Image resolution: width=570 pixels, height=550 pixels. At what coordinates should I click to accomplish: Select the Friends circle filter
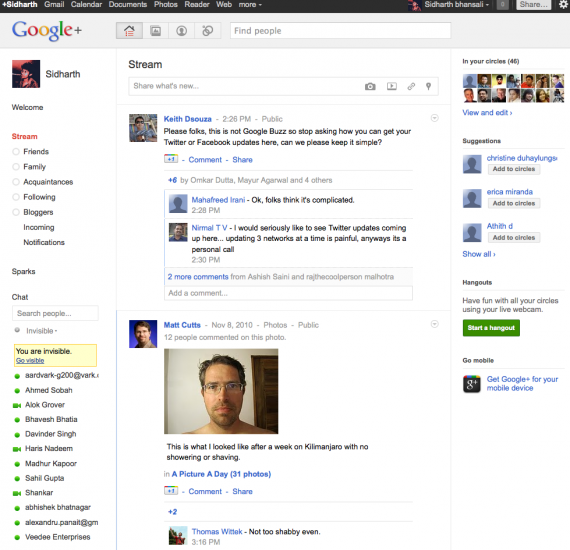pos(16,152)
